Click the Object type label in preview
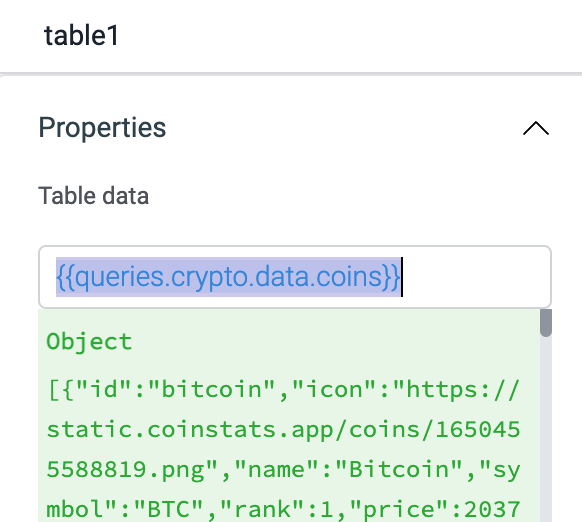Viewport: 582px width, 522px height. [x=89, y=341]
